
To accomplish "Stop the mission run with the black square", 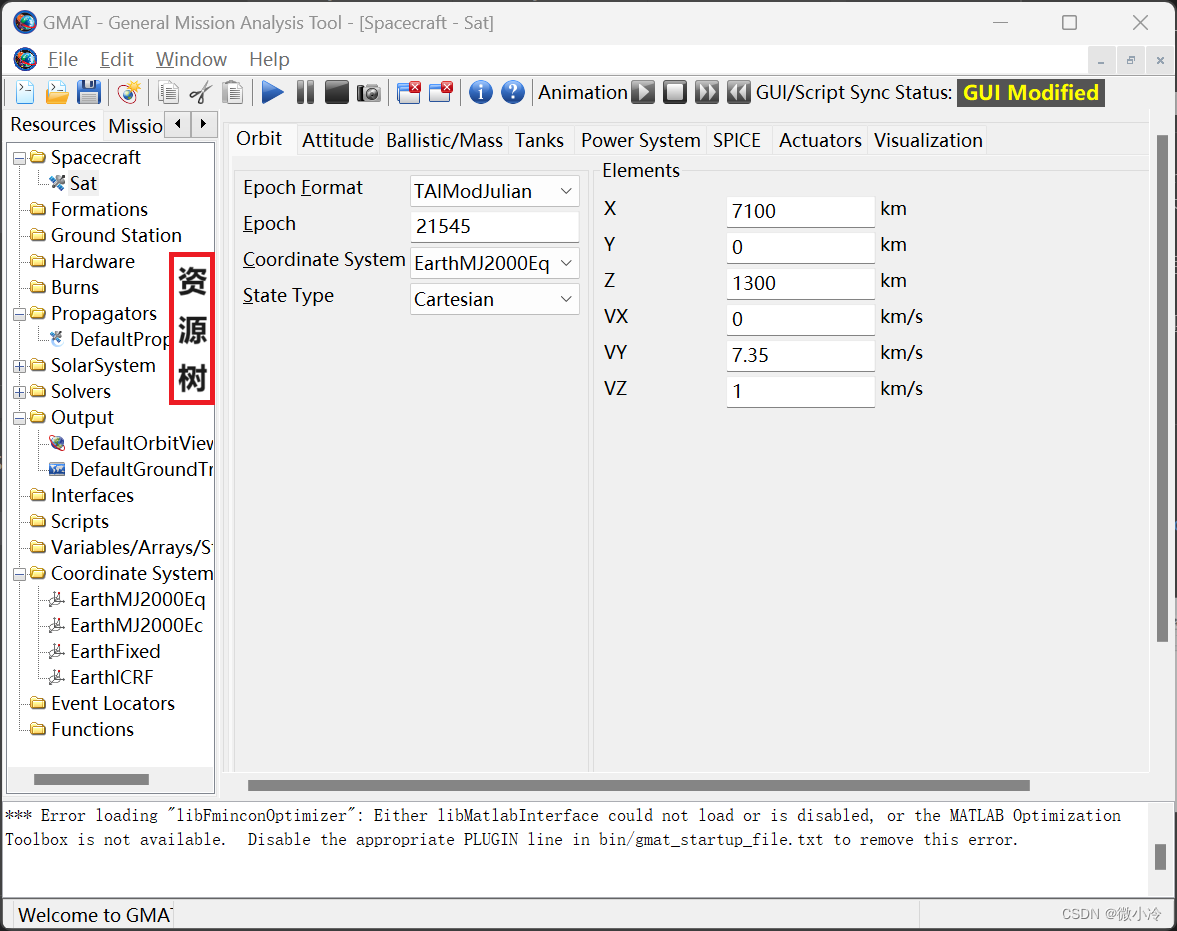I will pyautogui.click(x=336, y=92).
